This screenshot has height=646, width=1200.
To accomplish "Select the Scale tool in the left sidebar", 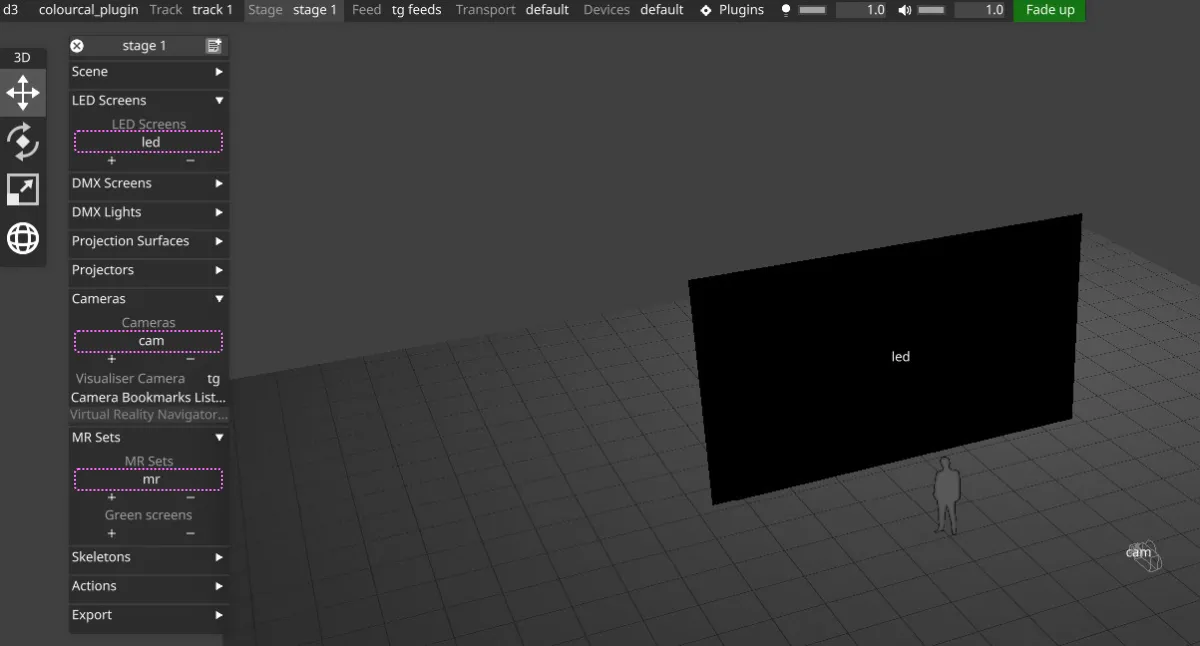I will point(23,188).
